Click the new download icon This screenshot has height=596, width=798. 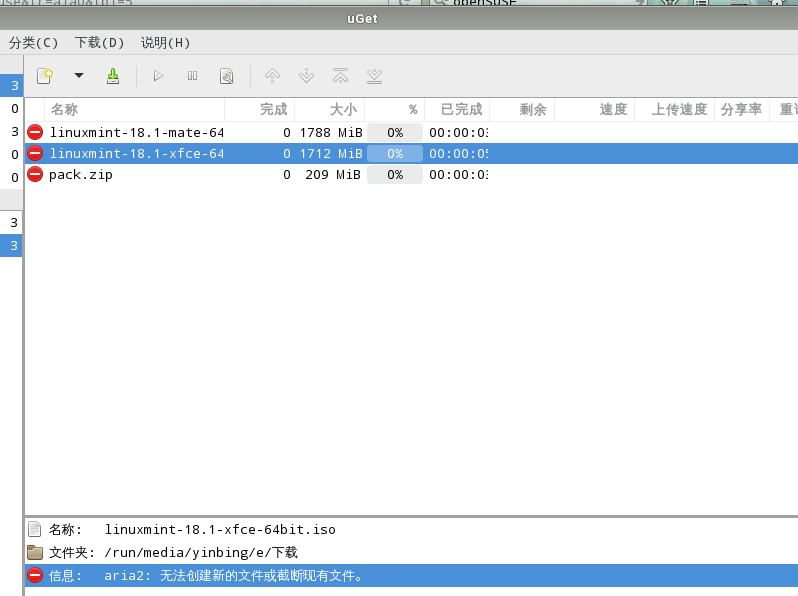(45, 76)
